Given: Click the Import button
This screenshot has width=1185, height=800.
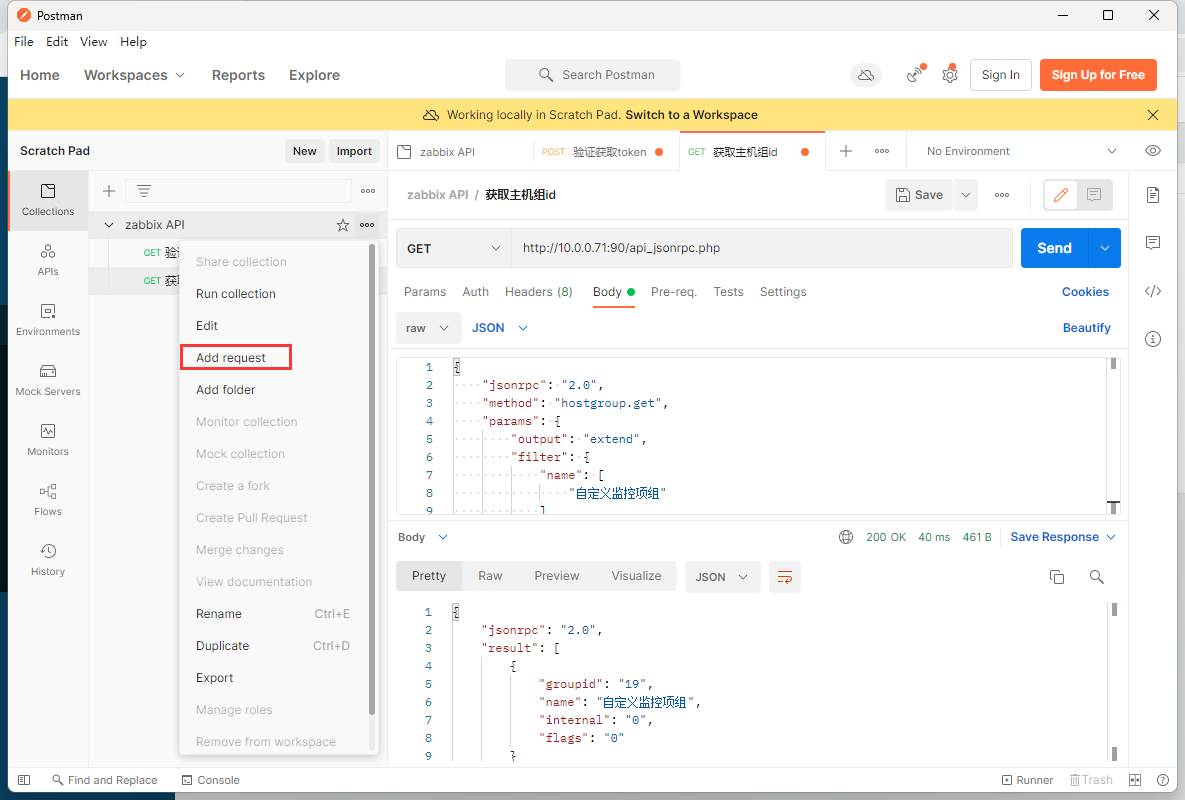Looking at the screenshot, I should pos(354,151).
